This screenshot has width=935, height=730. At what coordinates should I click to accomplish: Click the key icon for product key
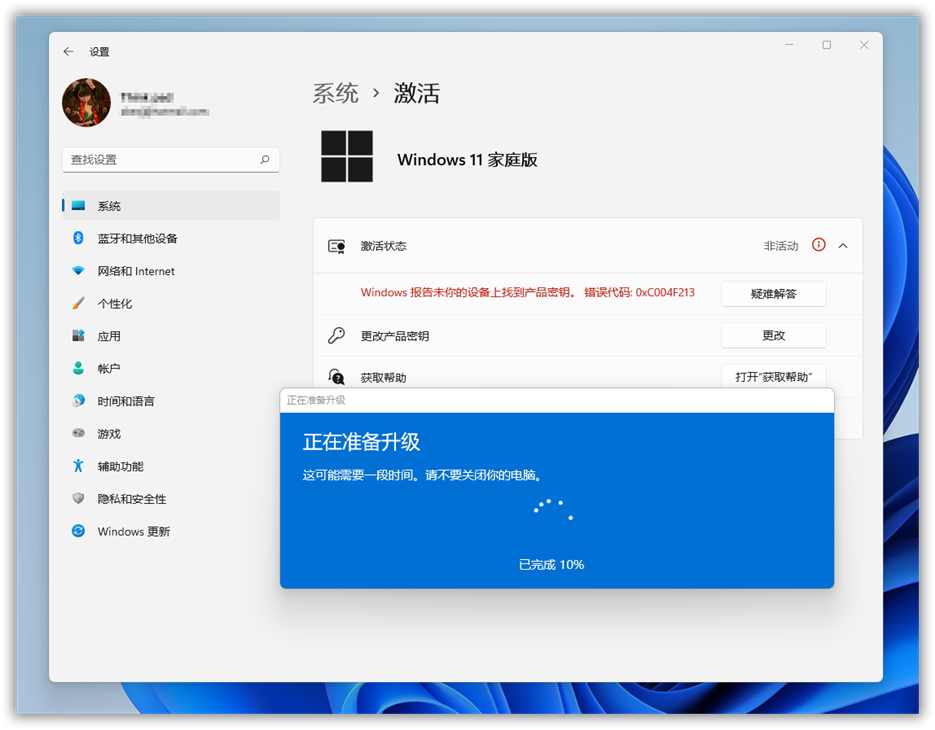(336, 335)
